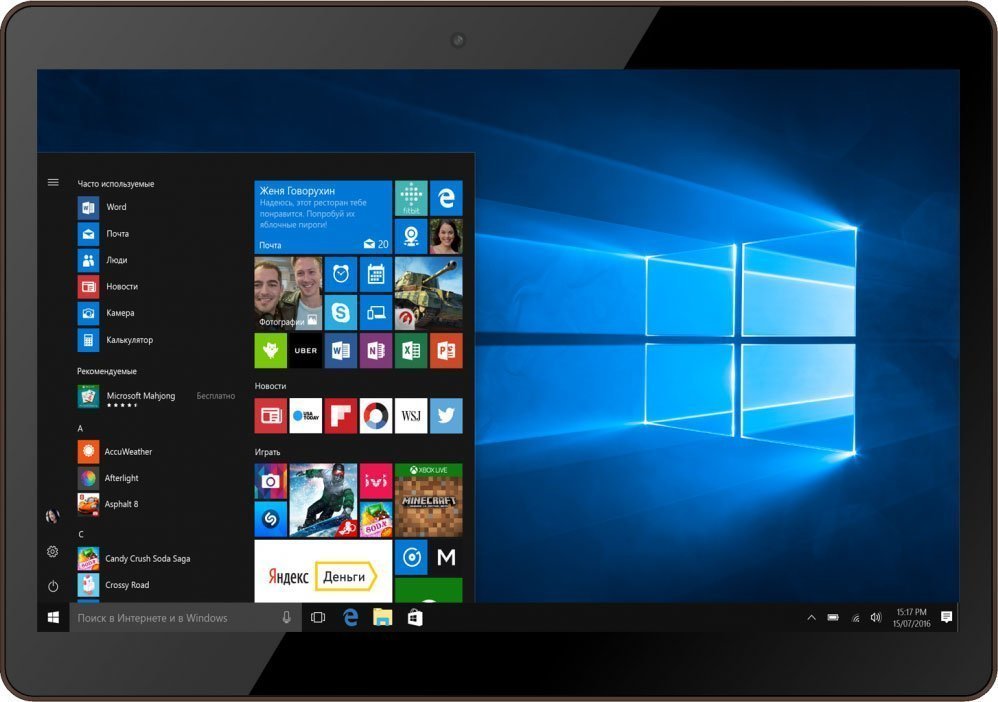This screenshot has width=998, height=702.
Task: Open the letter C index header
Action: pyautogui.click(x=81, y=534)
